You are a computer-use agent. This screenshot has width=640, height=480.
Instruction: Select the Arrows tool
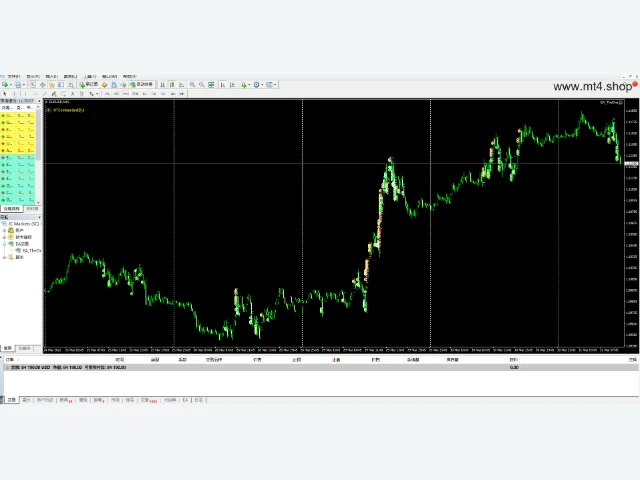(91, 93)
